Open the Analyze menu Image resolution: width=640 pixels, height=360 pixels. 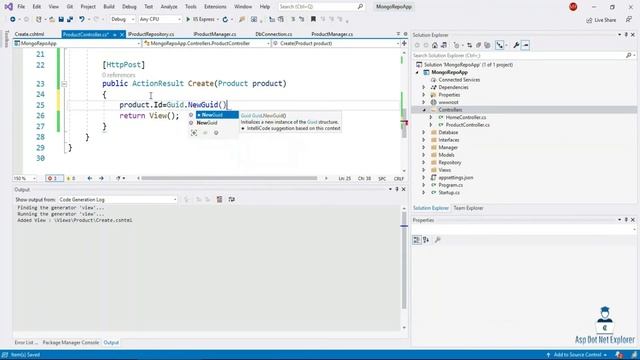(x=169, y=7)
